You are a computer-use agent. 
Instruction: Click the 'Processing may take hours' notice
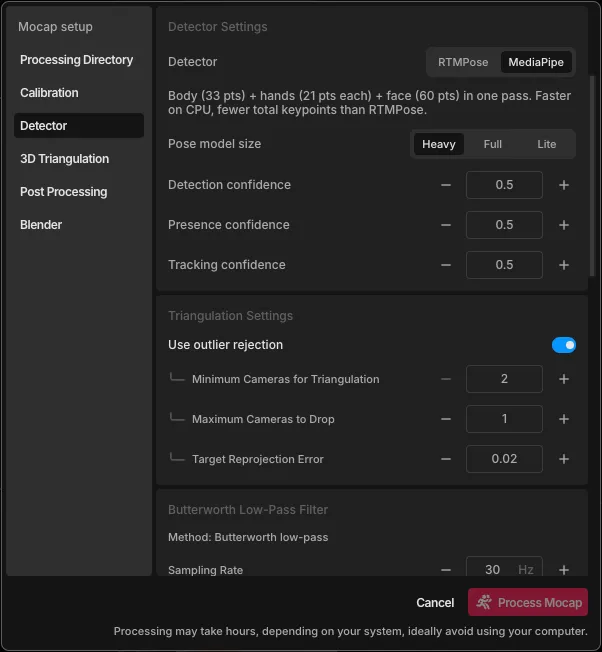(350, 631)
